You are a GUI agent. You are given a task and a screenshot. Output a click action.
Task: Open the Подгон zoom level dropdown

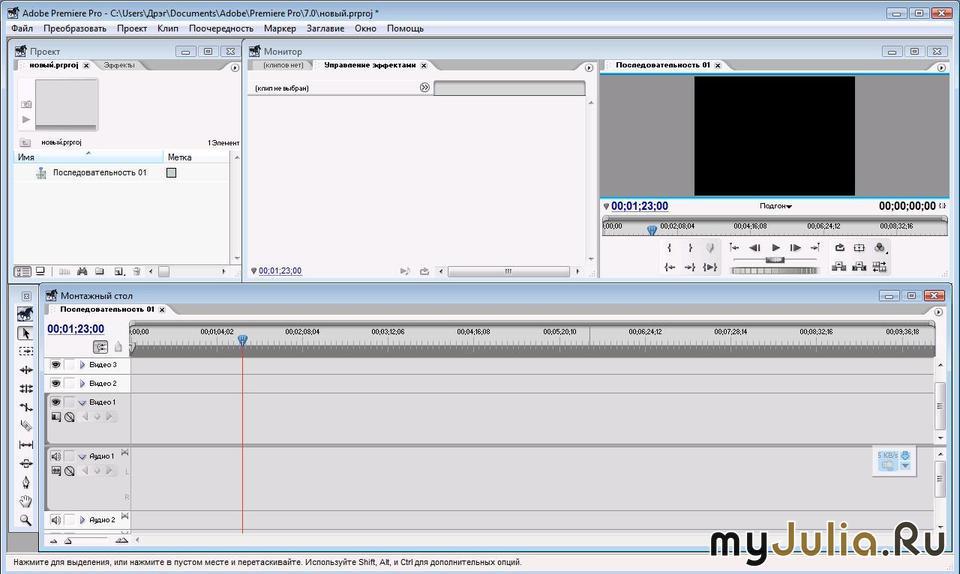776,206
